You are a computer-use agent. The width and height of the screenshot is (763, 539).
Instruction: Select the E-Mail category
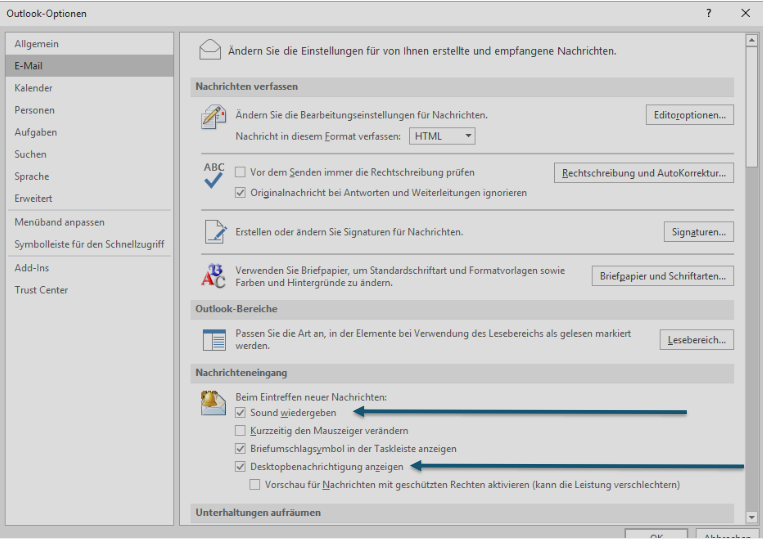coord(90,66)
